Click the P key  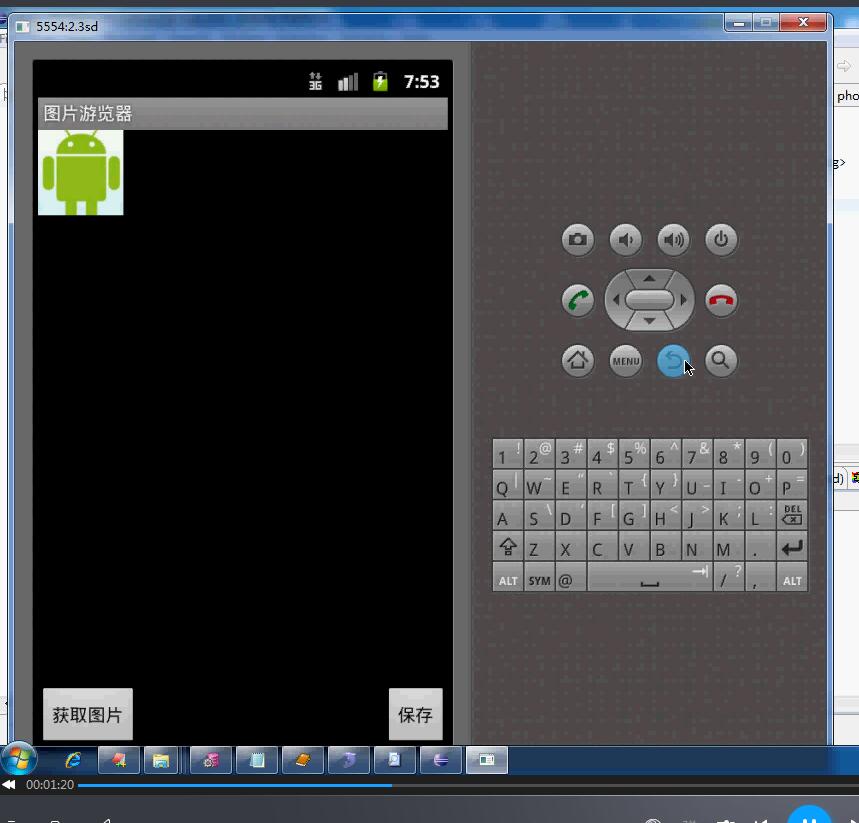click(792, 485)
